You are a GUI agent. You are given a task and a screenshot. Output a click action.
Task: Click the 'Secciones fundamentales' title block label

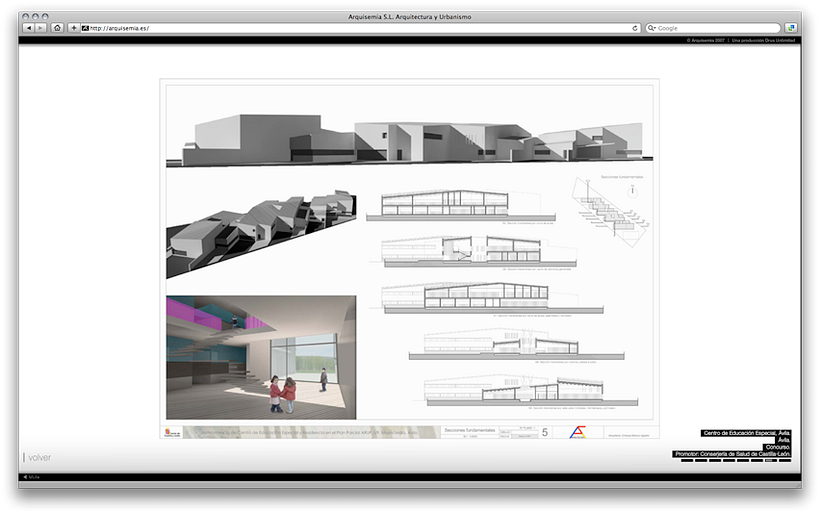(470, 430)
